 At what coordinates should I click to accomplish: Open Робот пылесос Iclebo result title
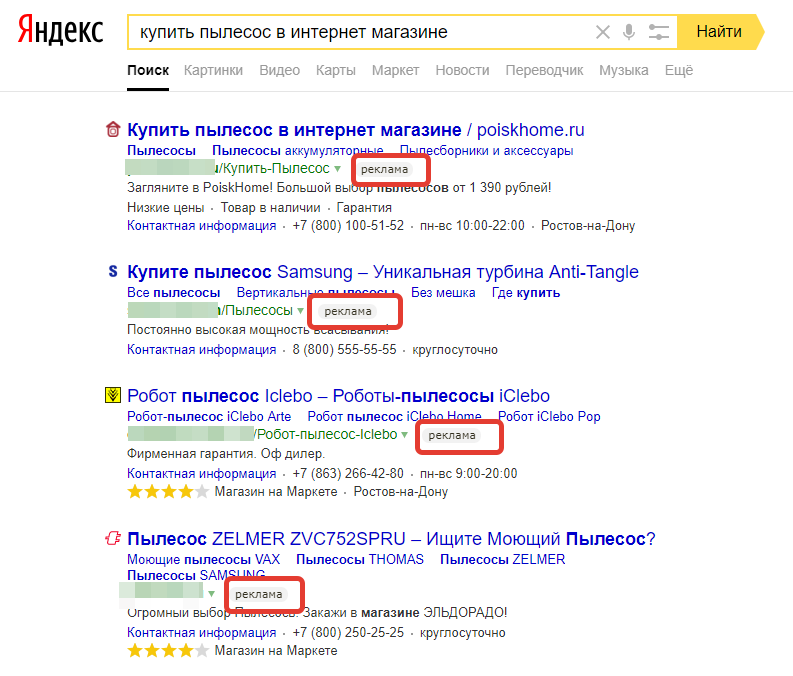click(338, 396)
